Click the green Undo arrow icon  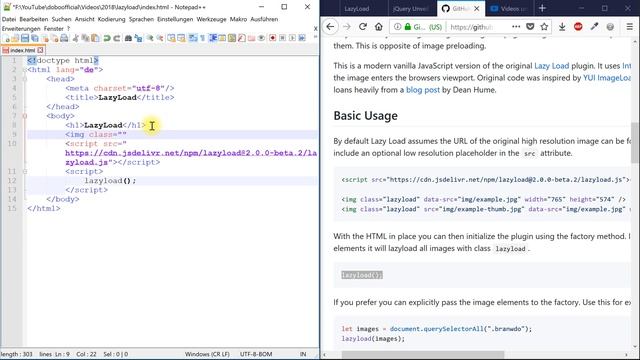107,38
